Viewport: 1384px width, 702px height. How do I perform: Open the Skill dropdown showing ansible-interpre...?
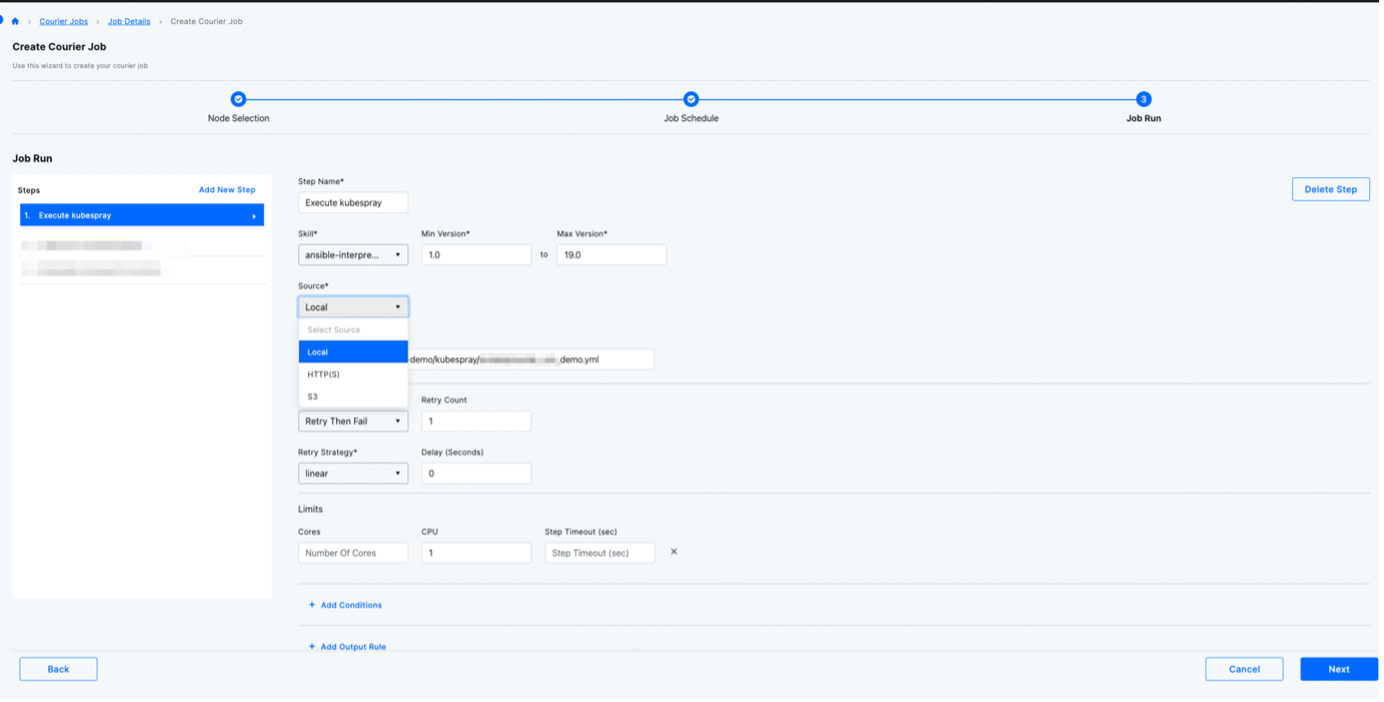pos(353,254)
